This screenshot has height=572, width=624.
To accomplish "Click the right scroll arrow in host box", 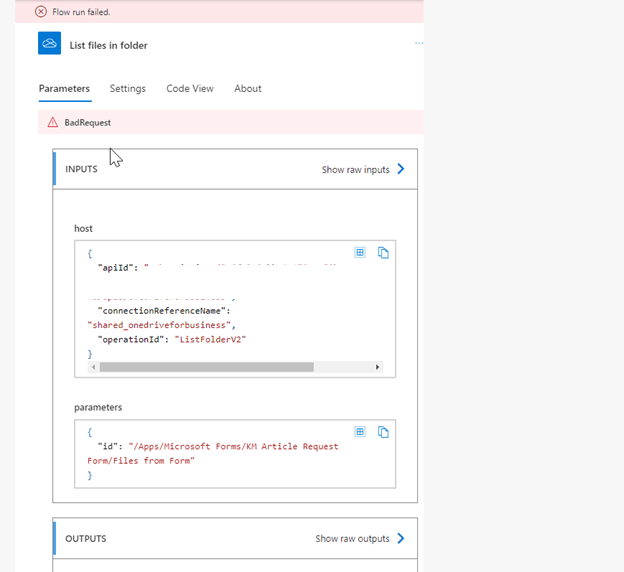I will (x=377, y=367).
